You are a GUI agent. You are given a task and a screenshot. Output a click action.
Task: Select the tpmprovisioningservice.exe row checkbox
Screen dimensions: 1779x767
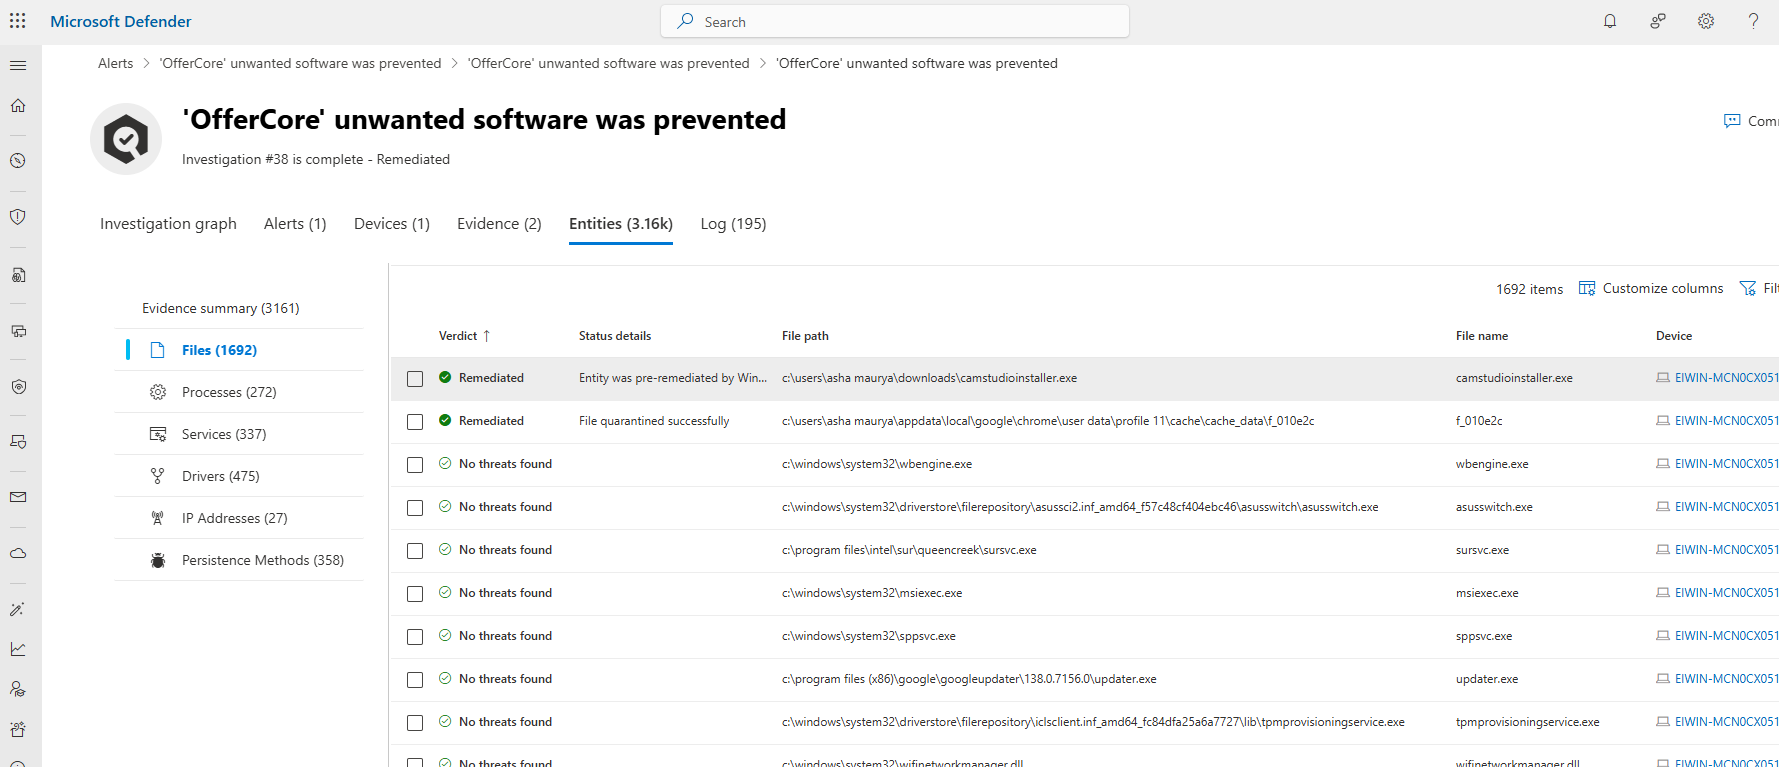coord(415,723)
